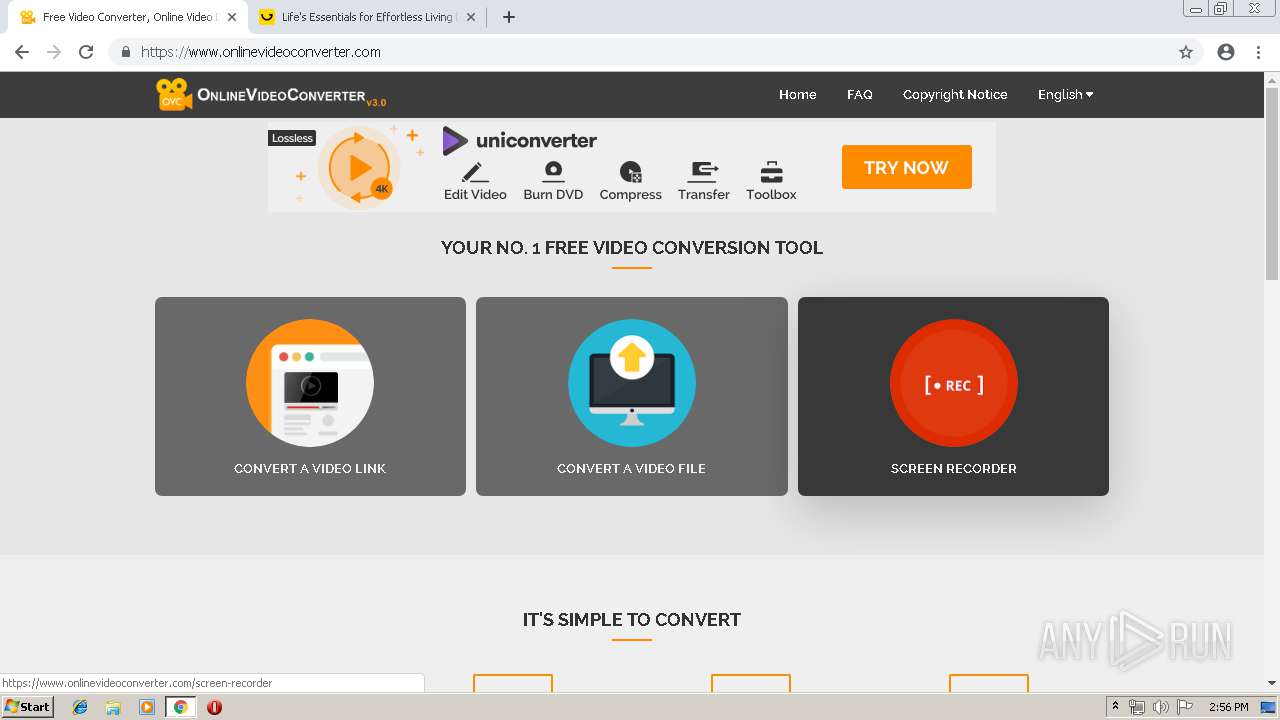Close the Life's Essentials tab

(x=471, y=17)
